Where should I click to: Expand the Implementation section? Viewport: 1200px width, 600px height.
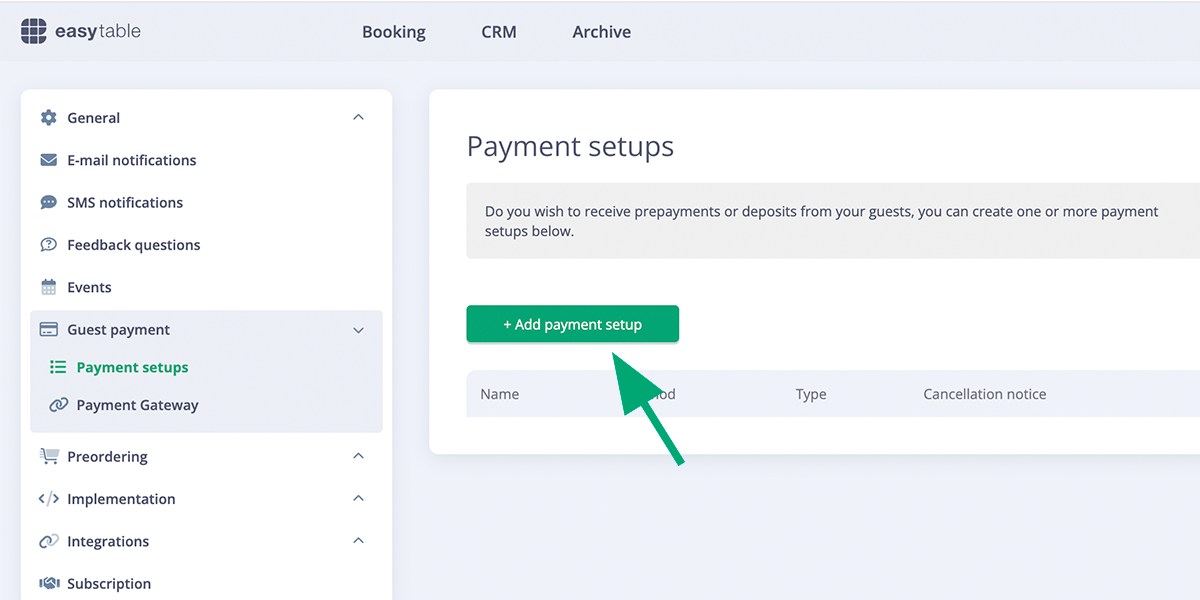[x=358, y=498]
